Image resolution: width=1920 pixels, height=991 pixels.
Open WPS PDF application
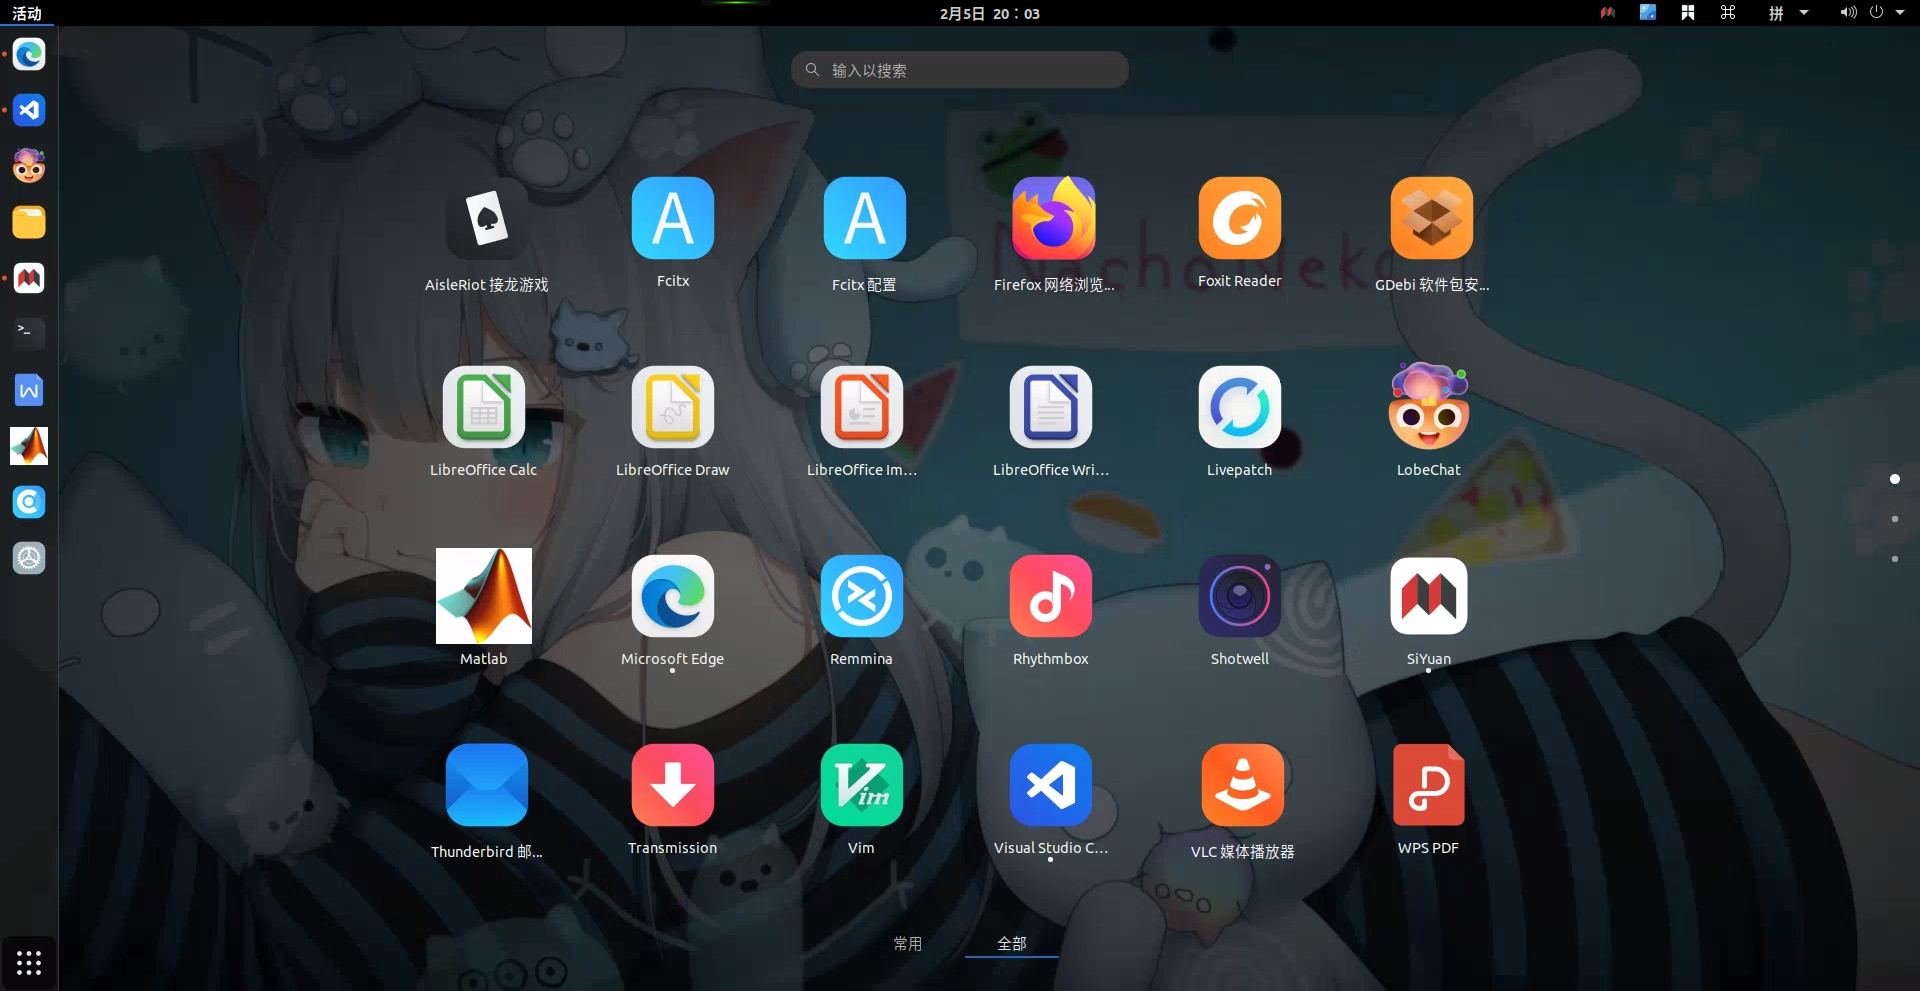(x=1428, y=786)
